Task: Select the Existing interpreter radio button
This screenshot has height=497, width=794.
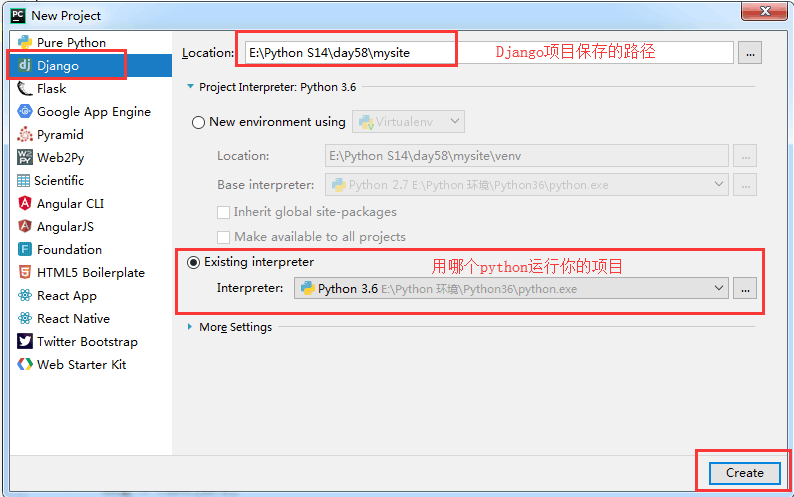Action: tap(193, 262)
